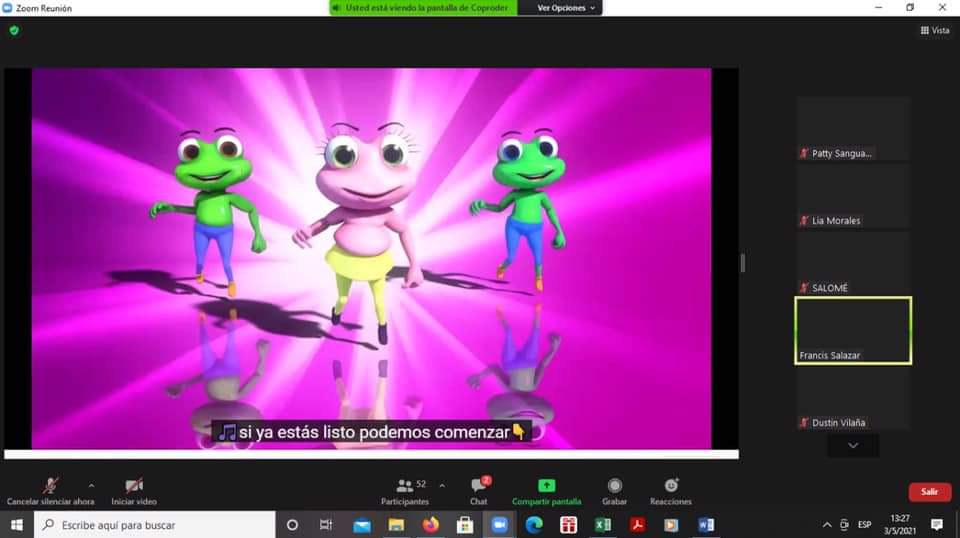This screenshot has width=960, height=538.
Task: Unmute microphone with Cancelar silenciar ahora
Action: (51, 491)
